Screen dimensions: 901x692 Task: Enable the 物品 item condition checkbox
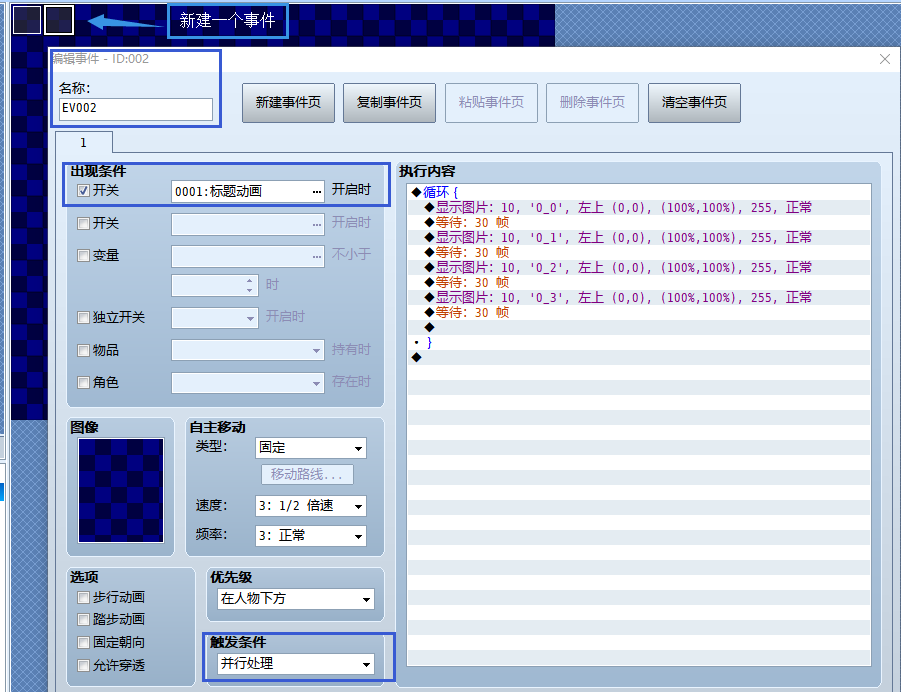[x=83, y=351]
